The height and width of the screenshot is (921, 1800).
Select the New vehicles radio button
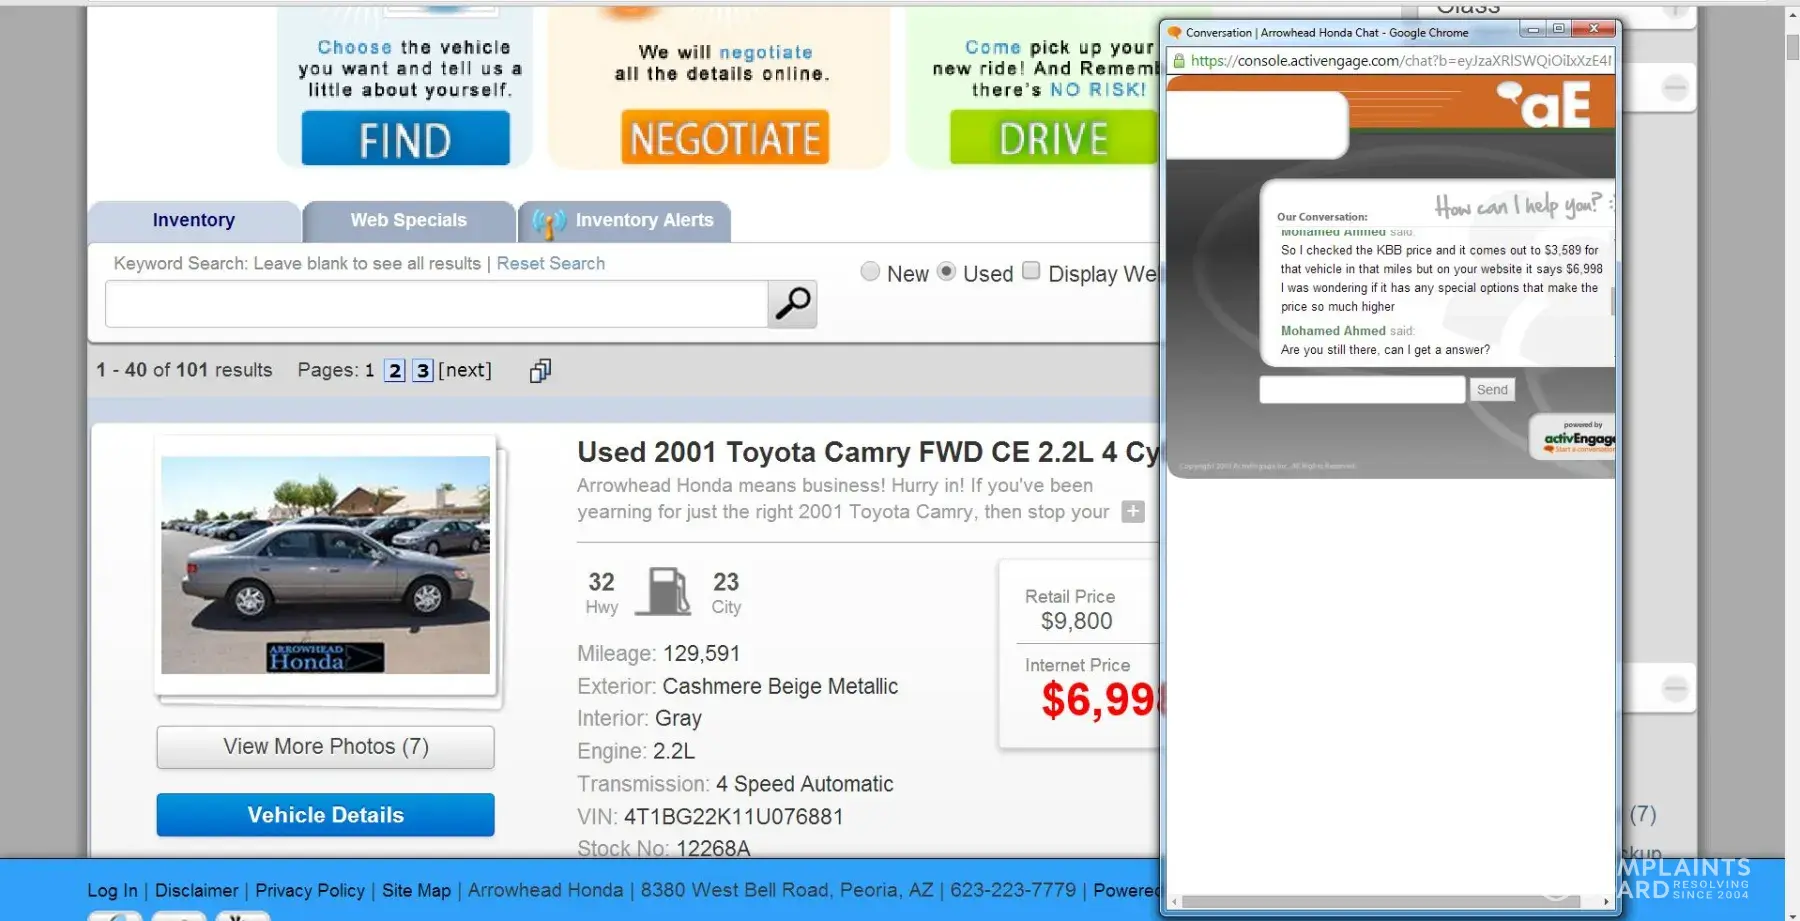pyautogui.click(x=870, y=272)
